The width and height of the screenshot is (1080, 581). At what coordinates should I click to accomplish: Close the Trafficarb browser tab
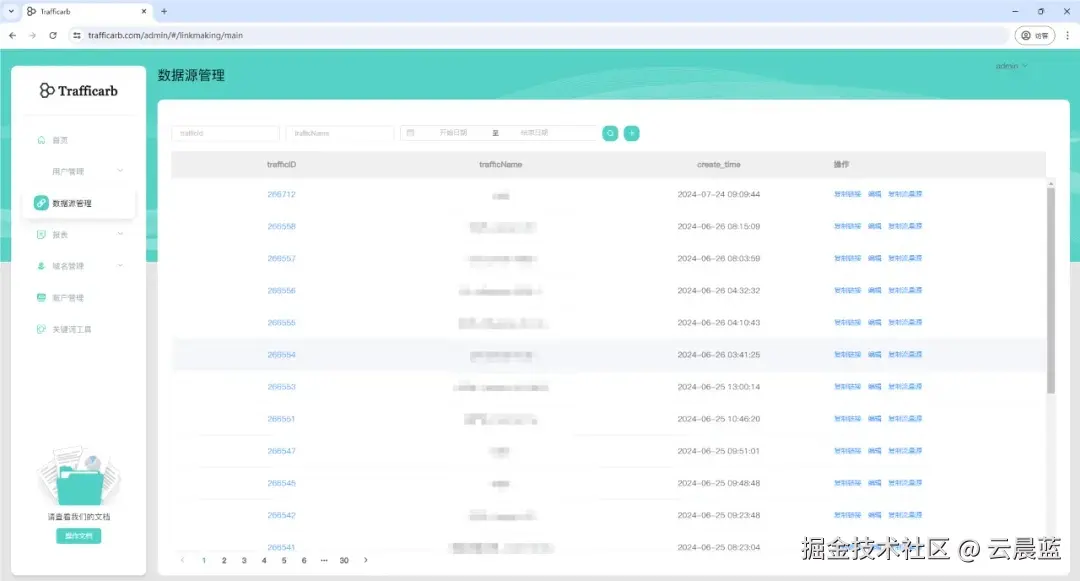(x=143, y=11)
